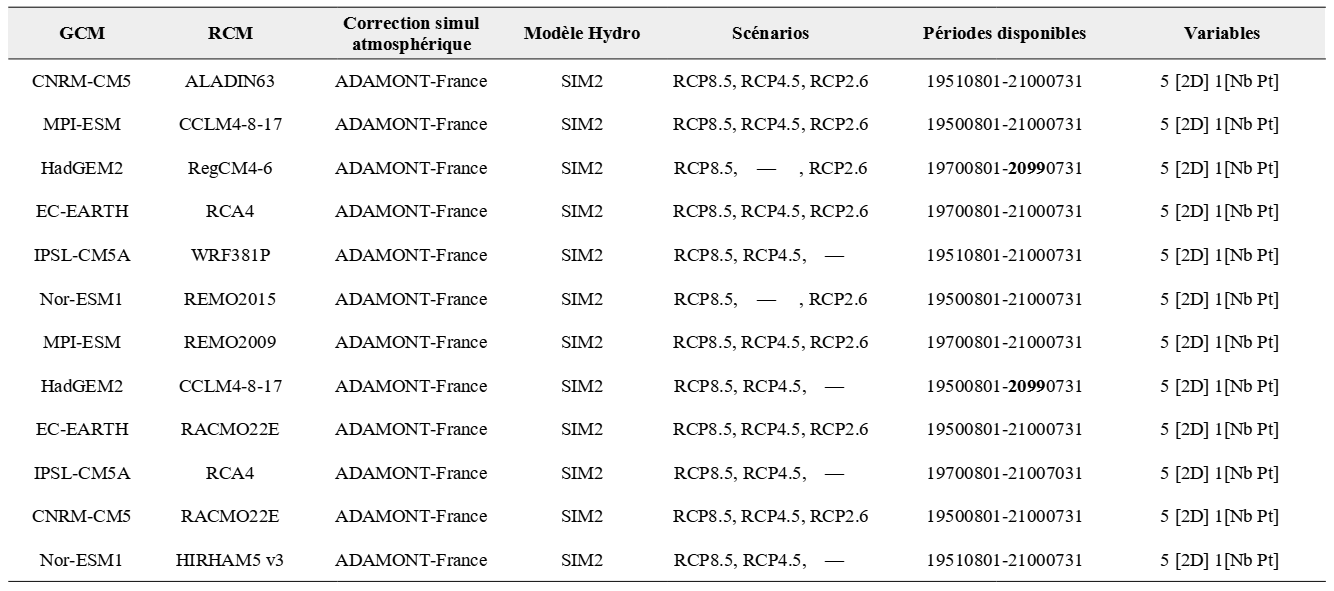Select the period 19700801-21007031 cell

click(x=1004, y=473)
